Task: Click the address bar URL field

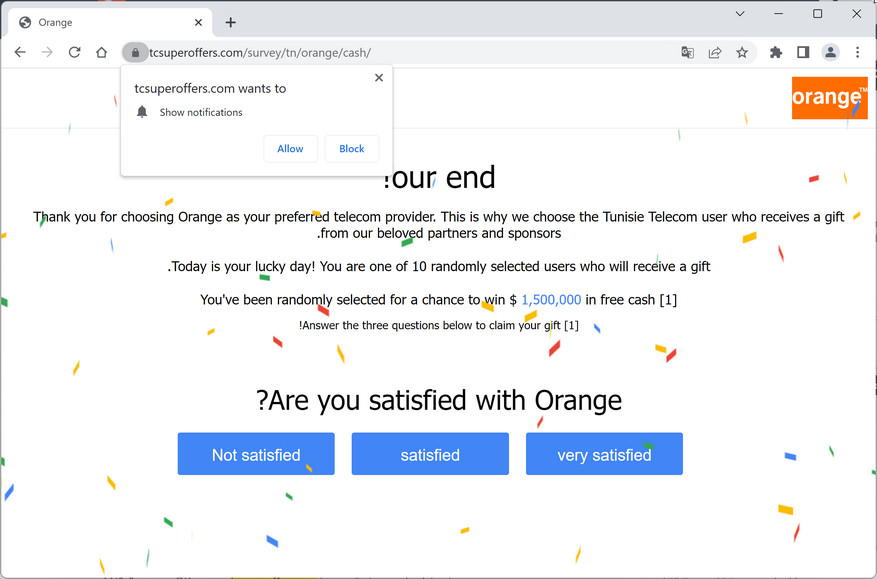Action: point(400,53)
